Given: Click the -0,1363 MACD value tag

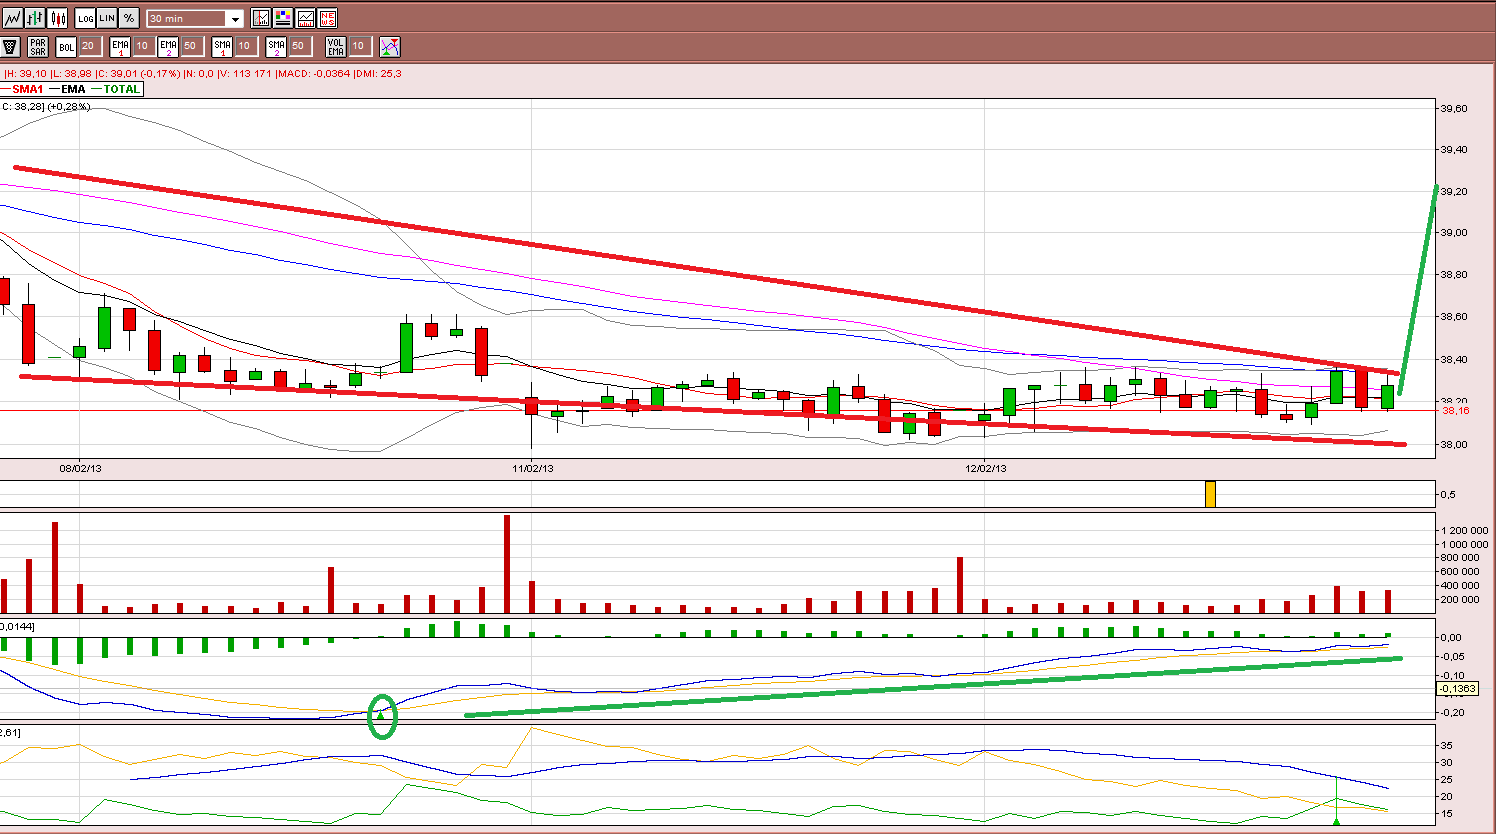Looking at the screenshot, I should (1457, 688).
